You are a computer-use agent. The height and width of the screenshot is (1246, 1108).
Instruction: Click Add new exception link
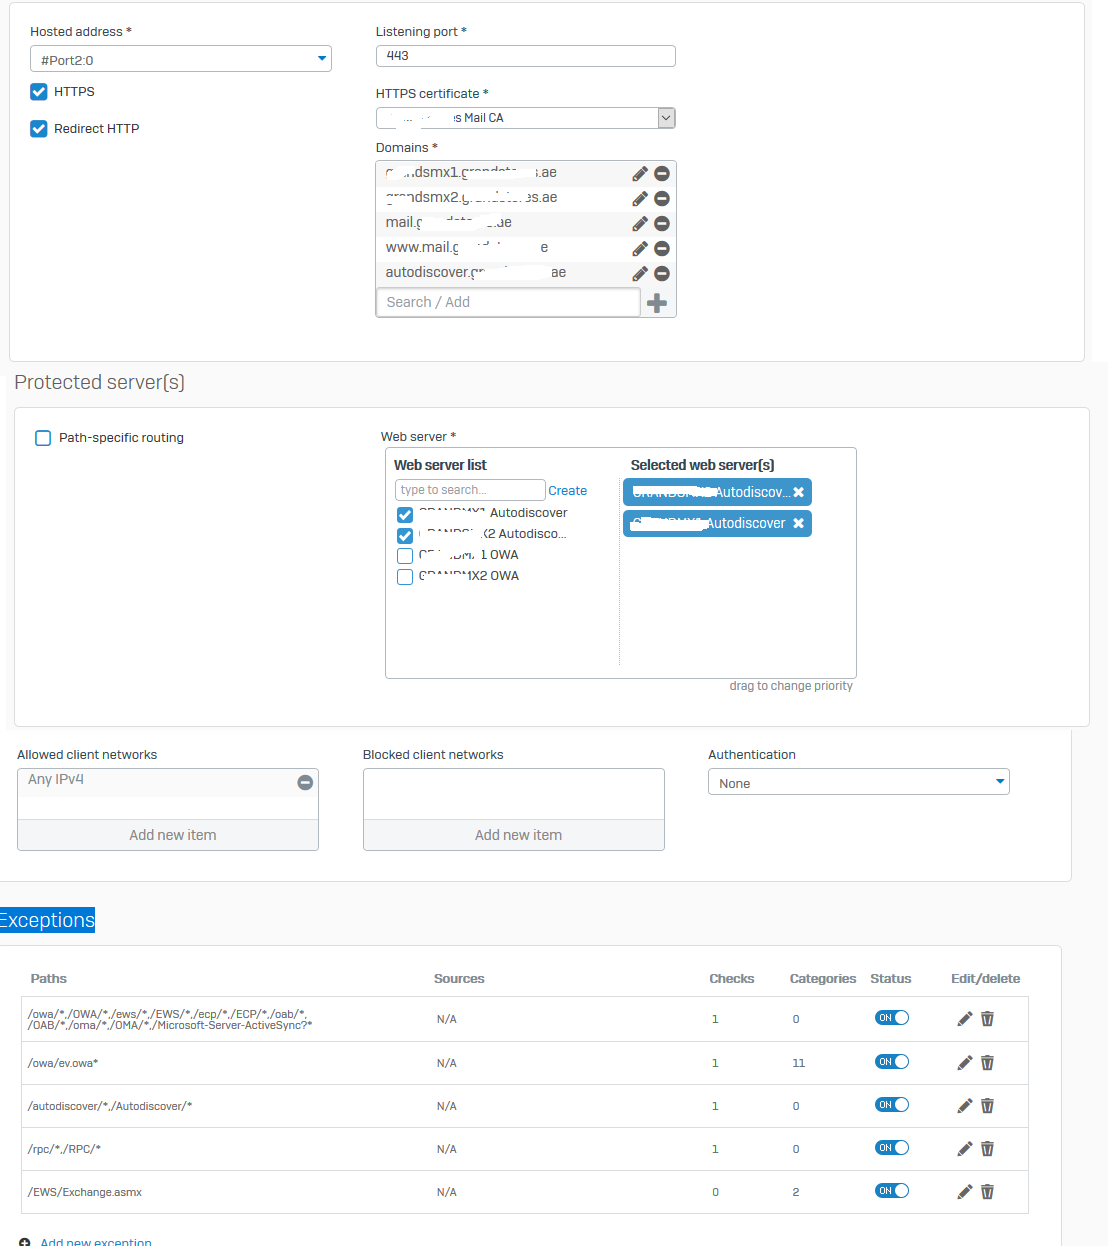point(95,1241)
